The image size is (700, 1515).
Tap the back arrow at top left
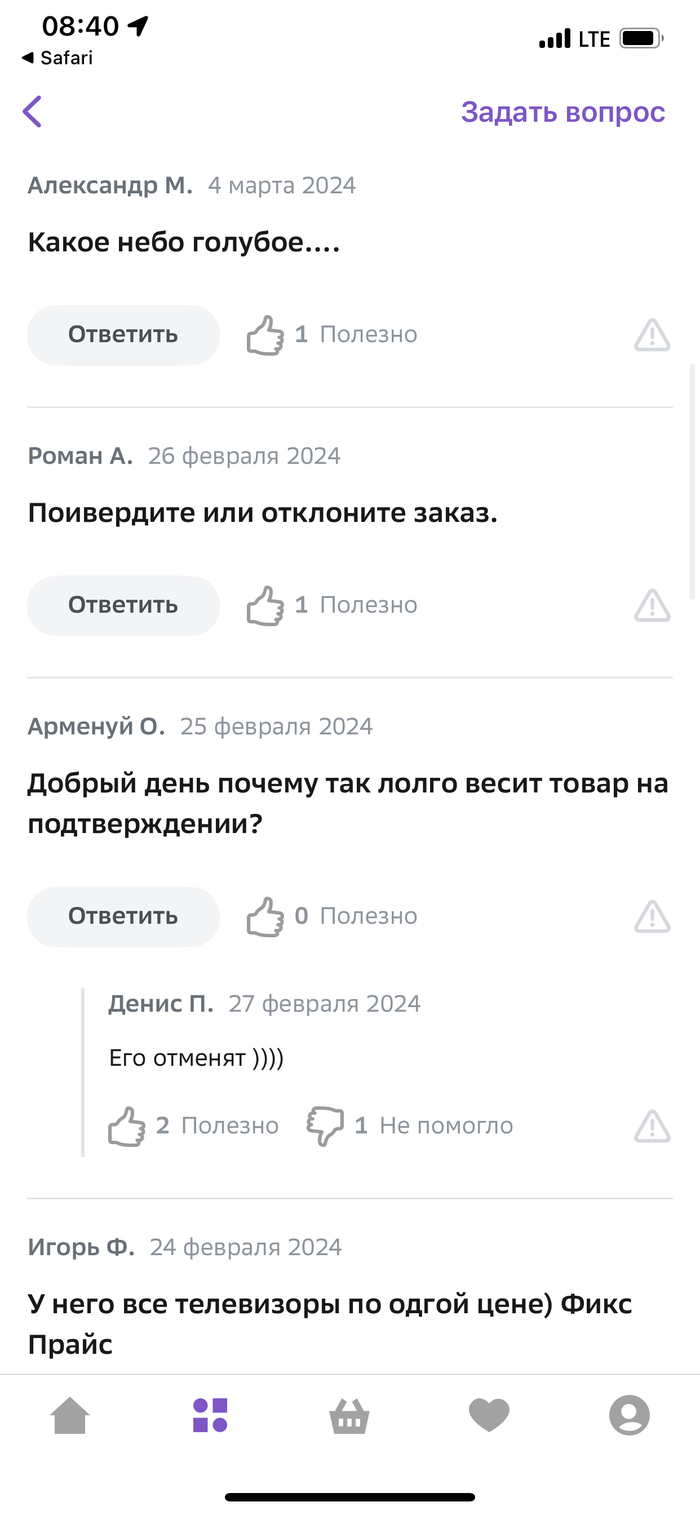33,112
